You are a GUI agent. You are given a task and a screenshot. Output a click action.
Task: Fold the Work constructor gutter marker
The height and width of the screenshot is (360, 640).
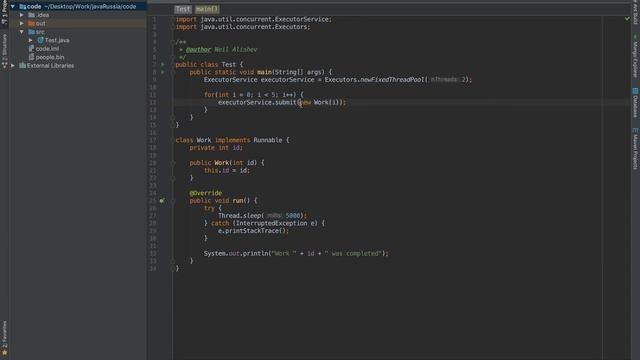pyautogui.click(x=173, y=163)
